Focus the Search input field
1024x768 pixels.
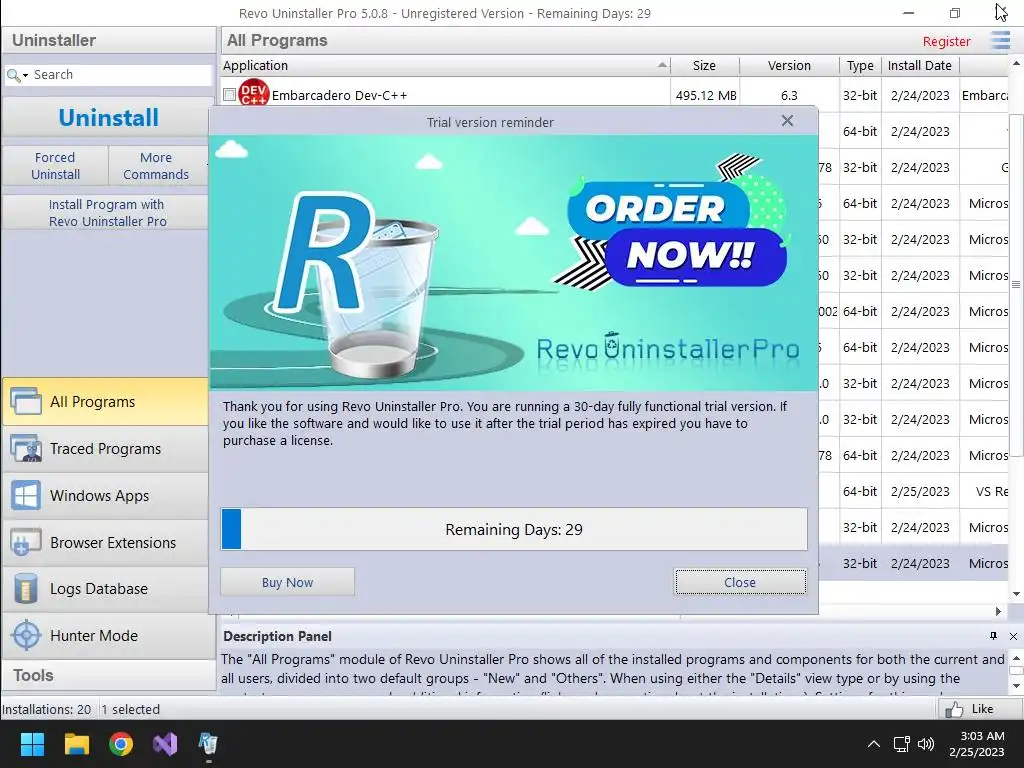[121, 75]
